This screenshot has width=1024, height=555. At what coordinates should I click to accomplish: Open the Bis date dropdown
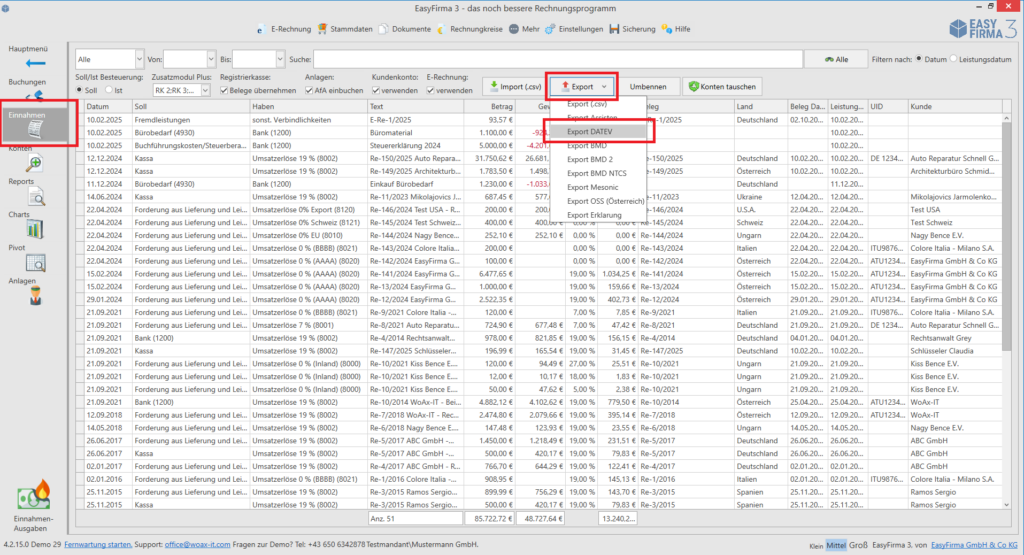click(280, 59)
